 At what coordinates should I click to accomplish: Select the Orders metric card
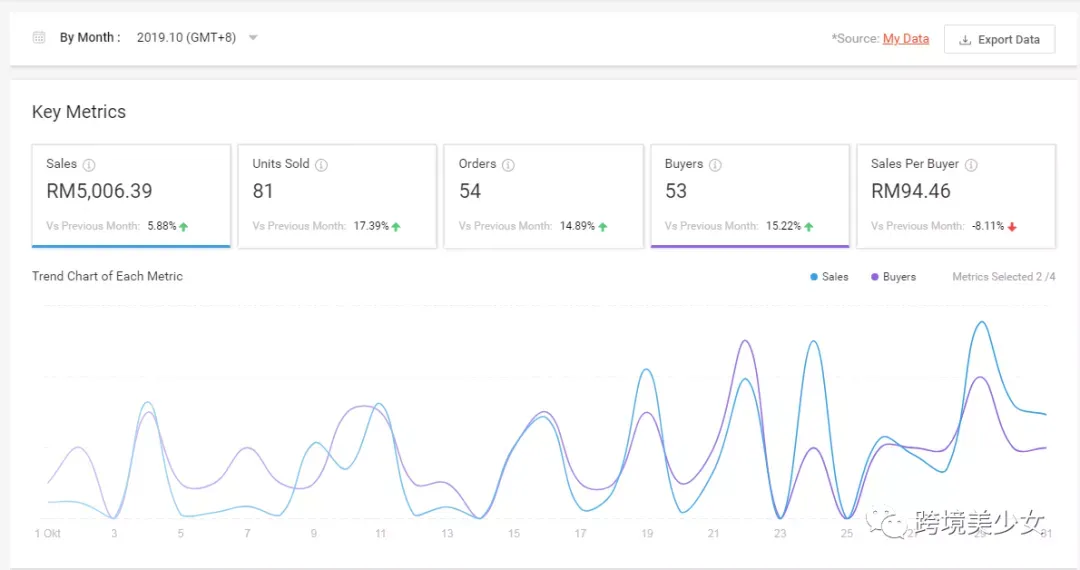tap(543, 196)
